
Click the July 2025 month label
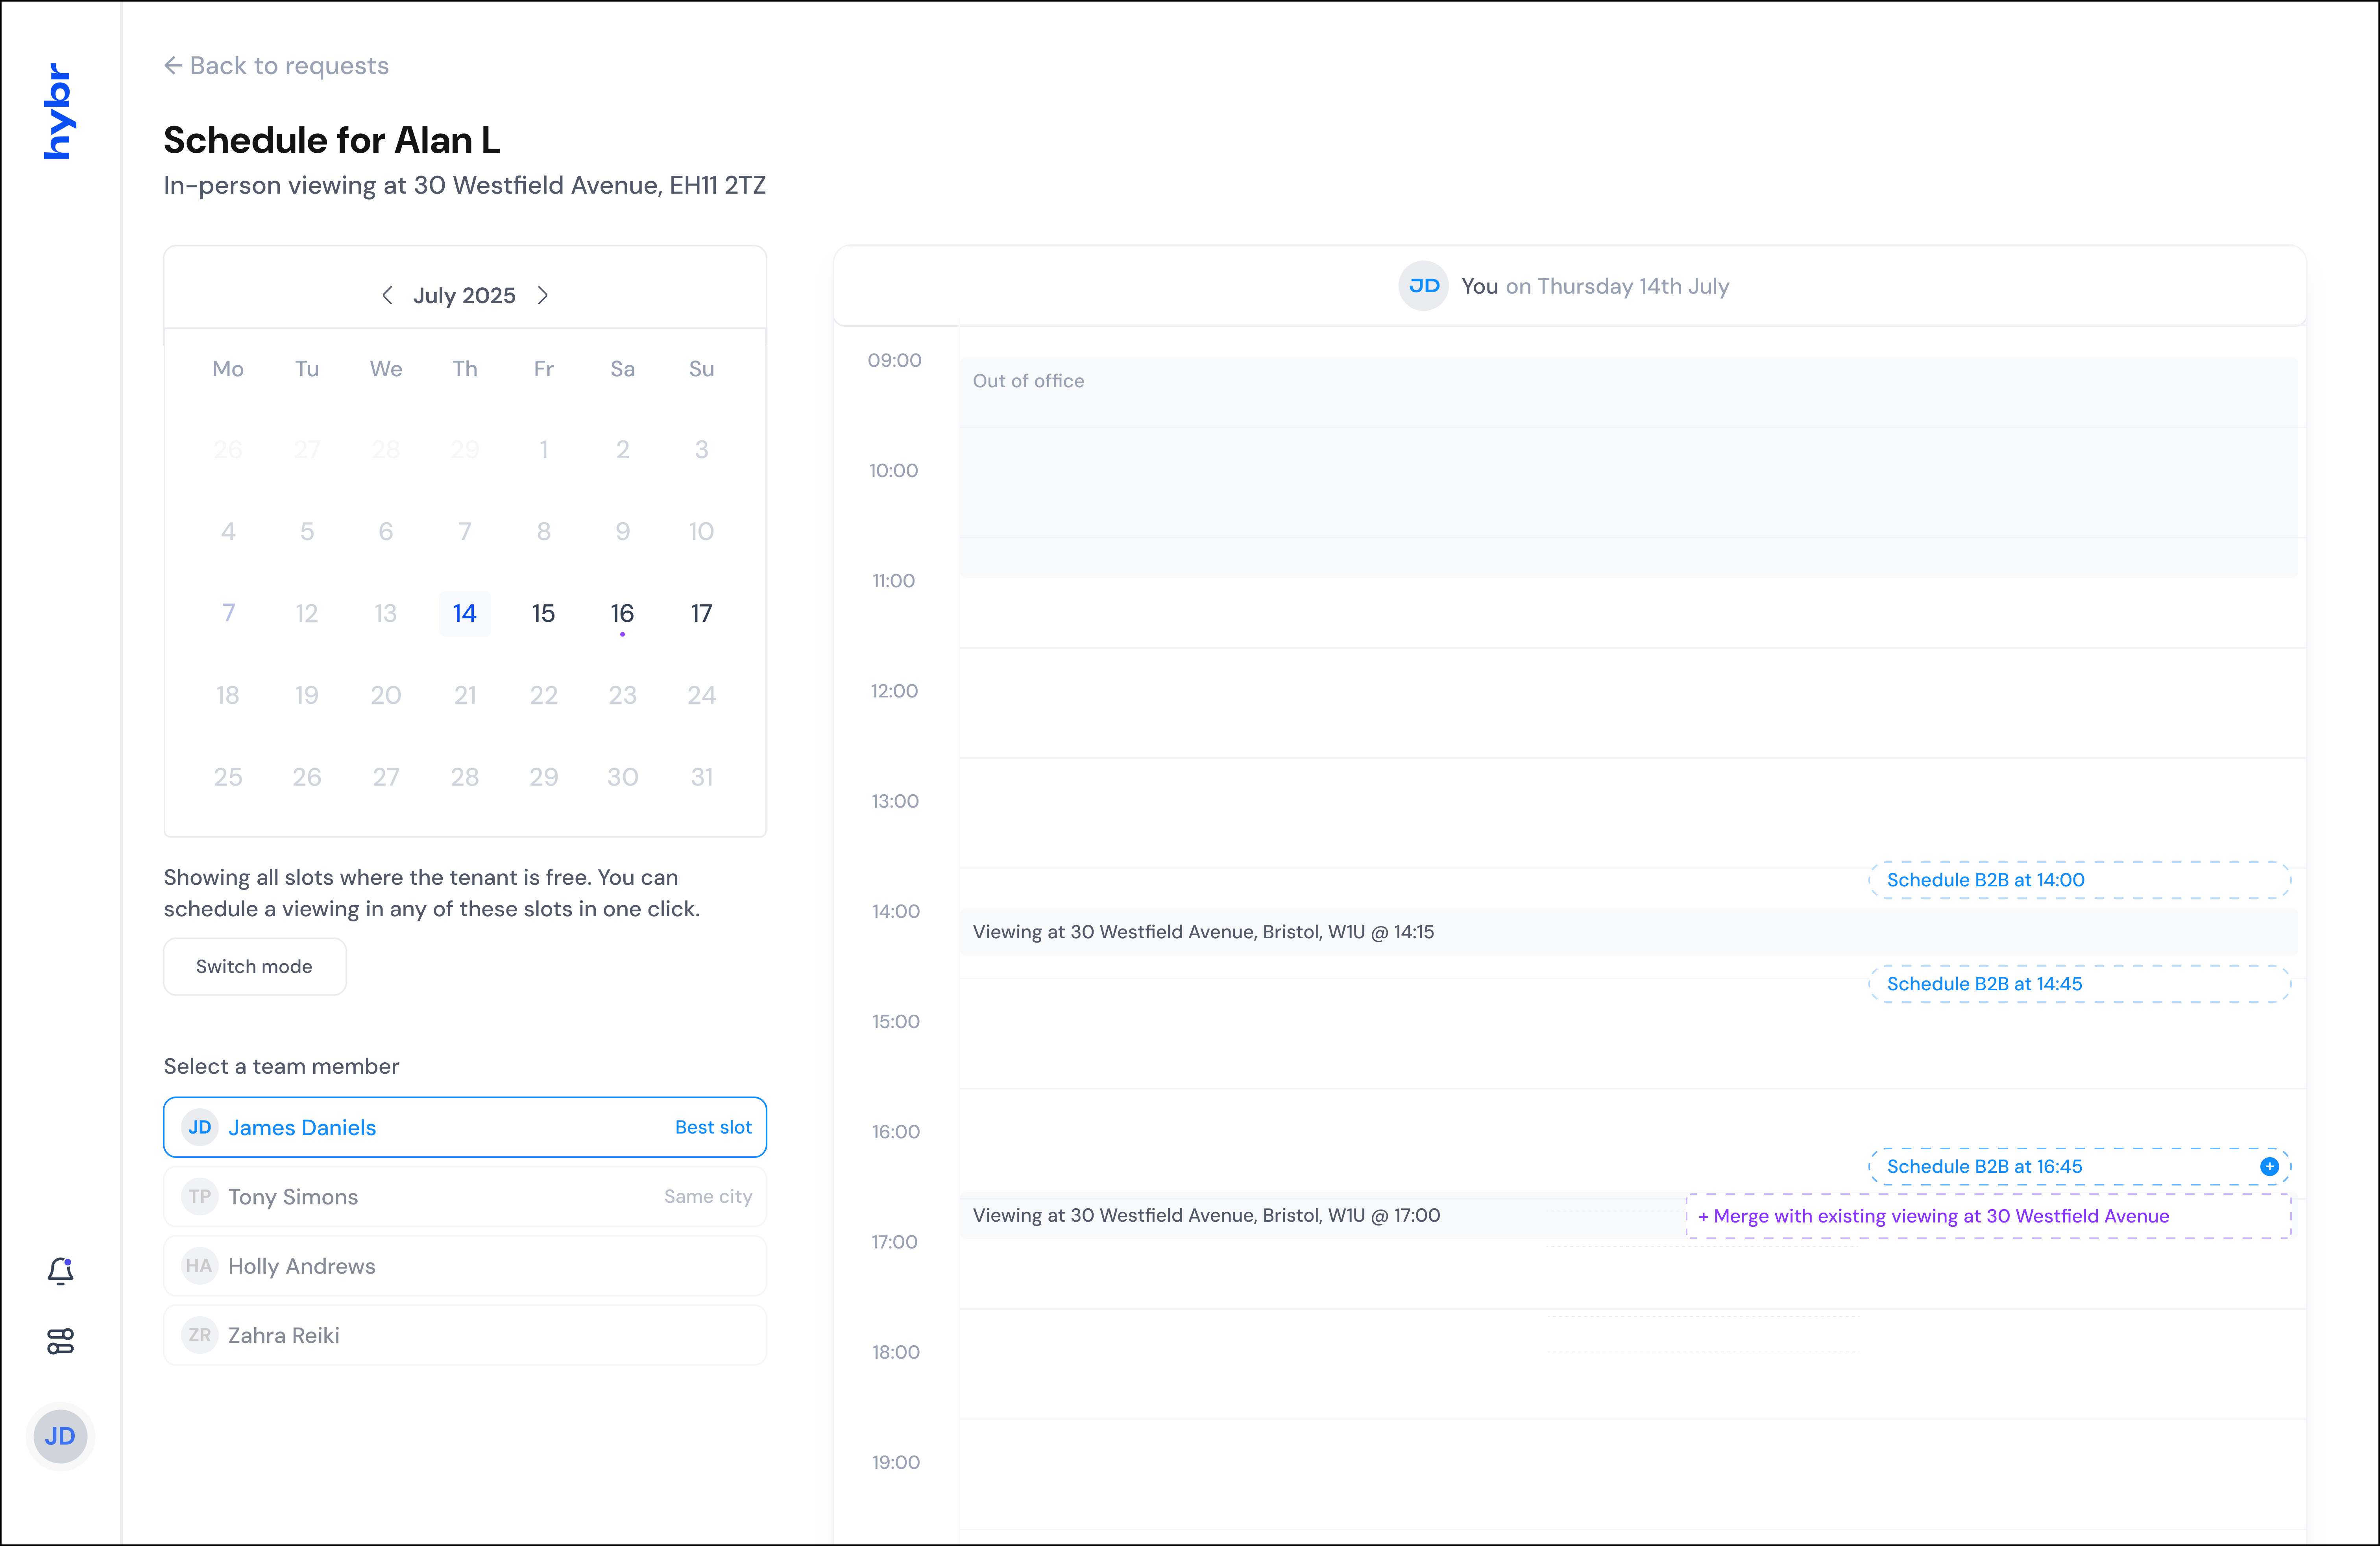pyautogui.click(x=465, y=295)
